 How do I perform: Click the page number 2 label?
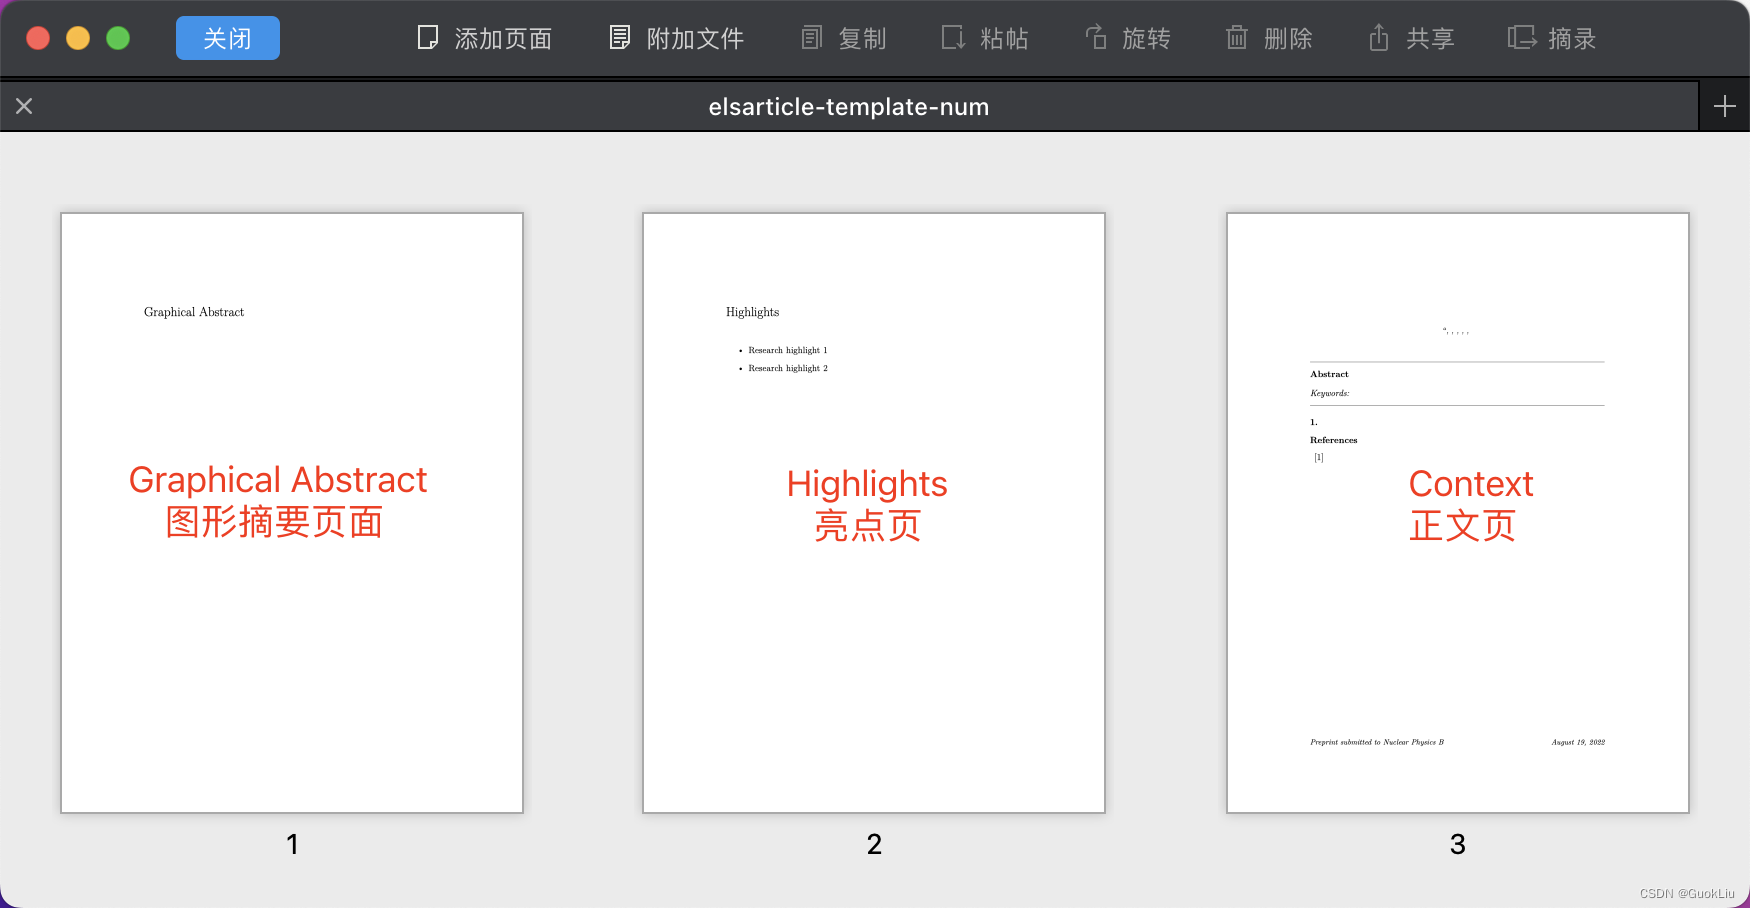[x=873, y=843]
